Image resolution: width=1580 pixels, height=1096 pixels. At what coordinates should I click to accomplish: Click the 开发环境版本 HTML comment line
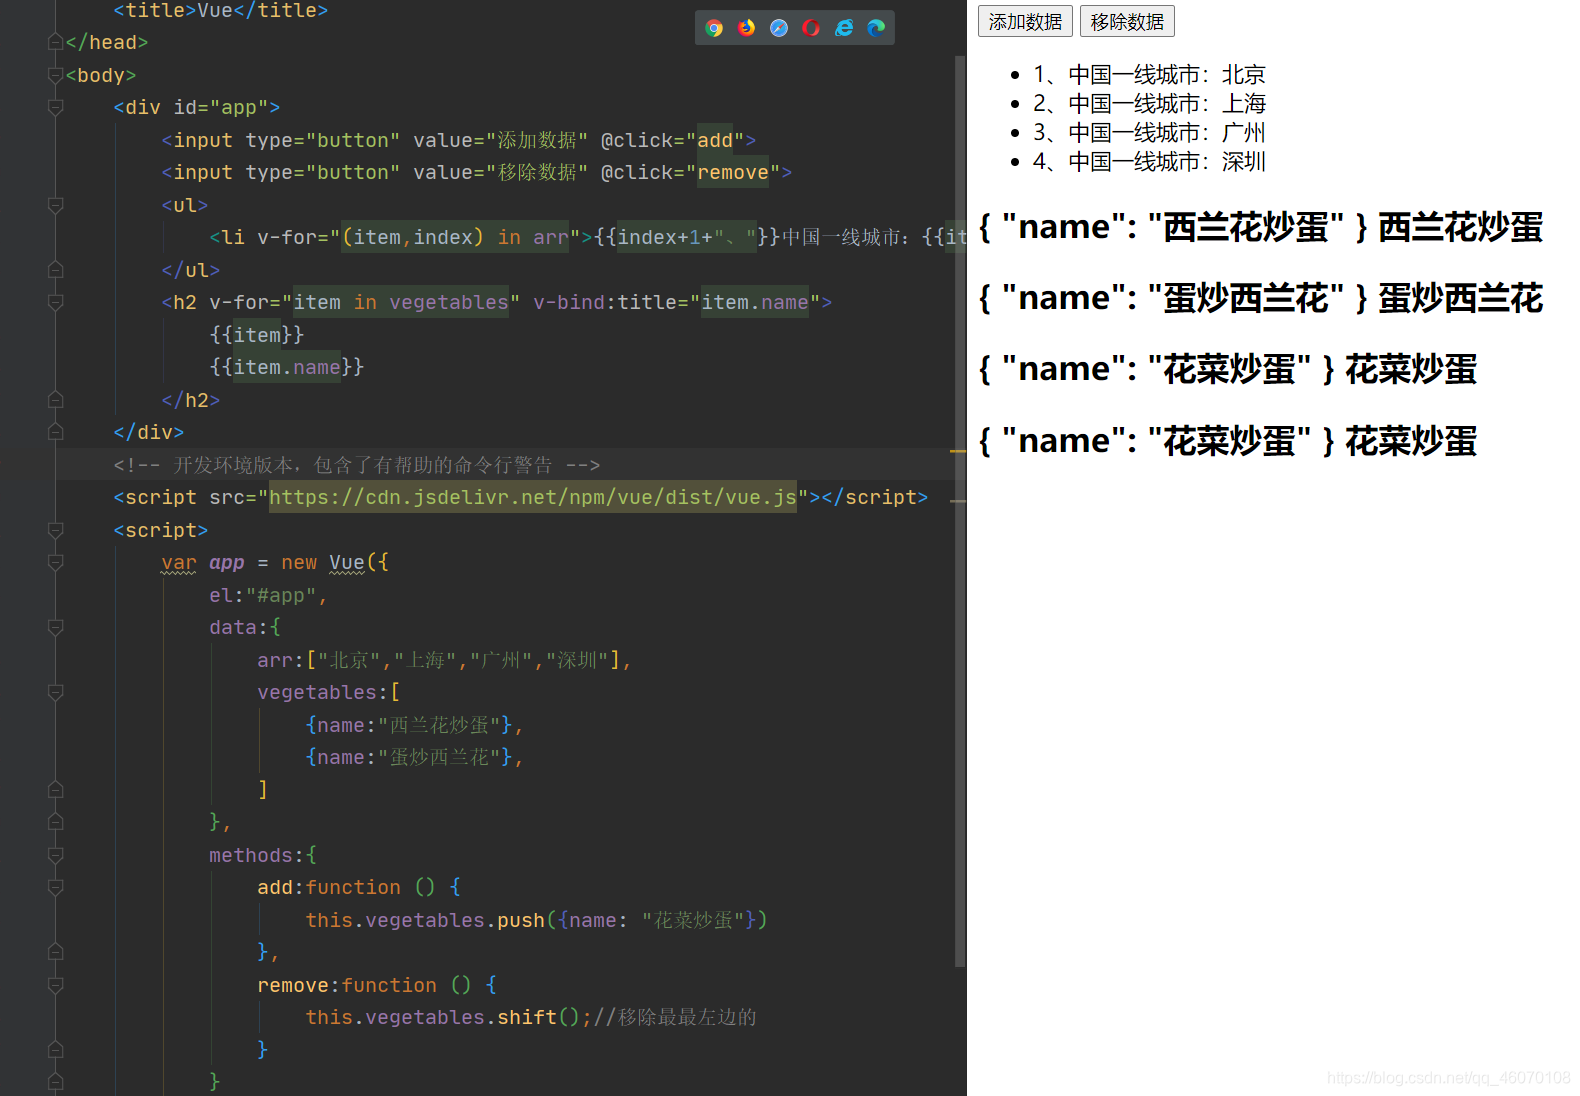pyautogui.click(x=357, y=465)
